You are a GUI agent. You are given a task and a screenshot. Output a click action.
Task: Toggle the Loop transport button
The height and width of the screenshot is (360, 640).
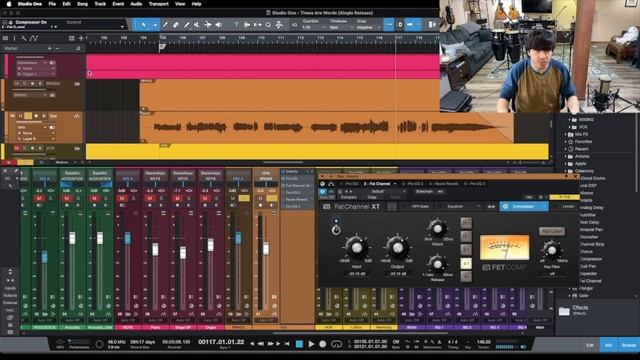pyautogui.click(x=336, y=344)
